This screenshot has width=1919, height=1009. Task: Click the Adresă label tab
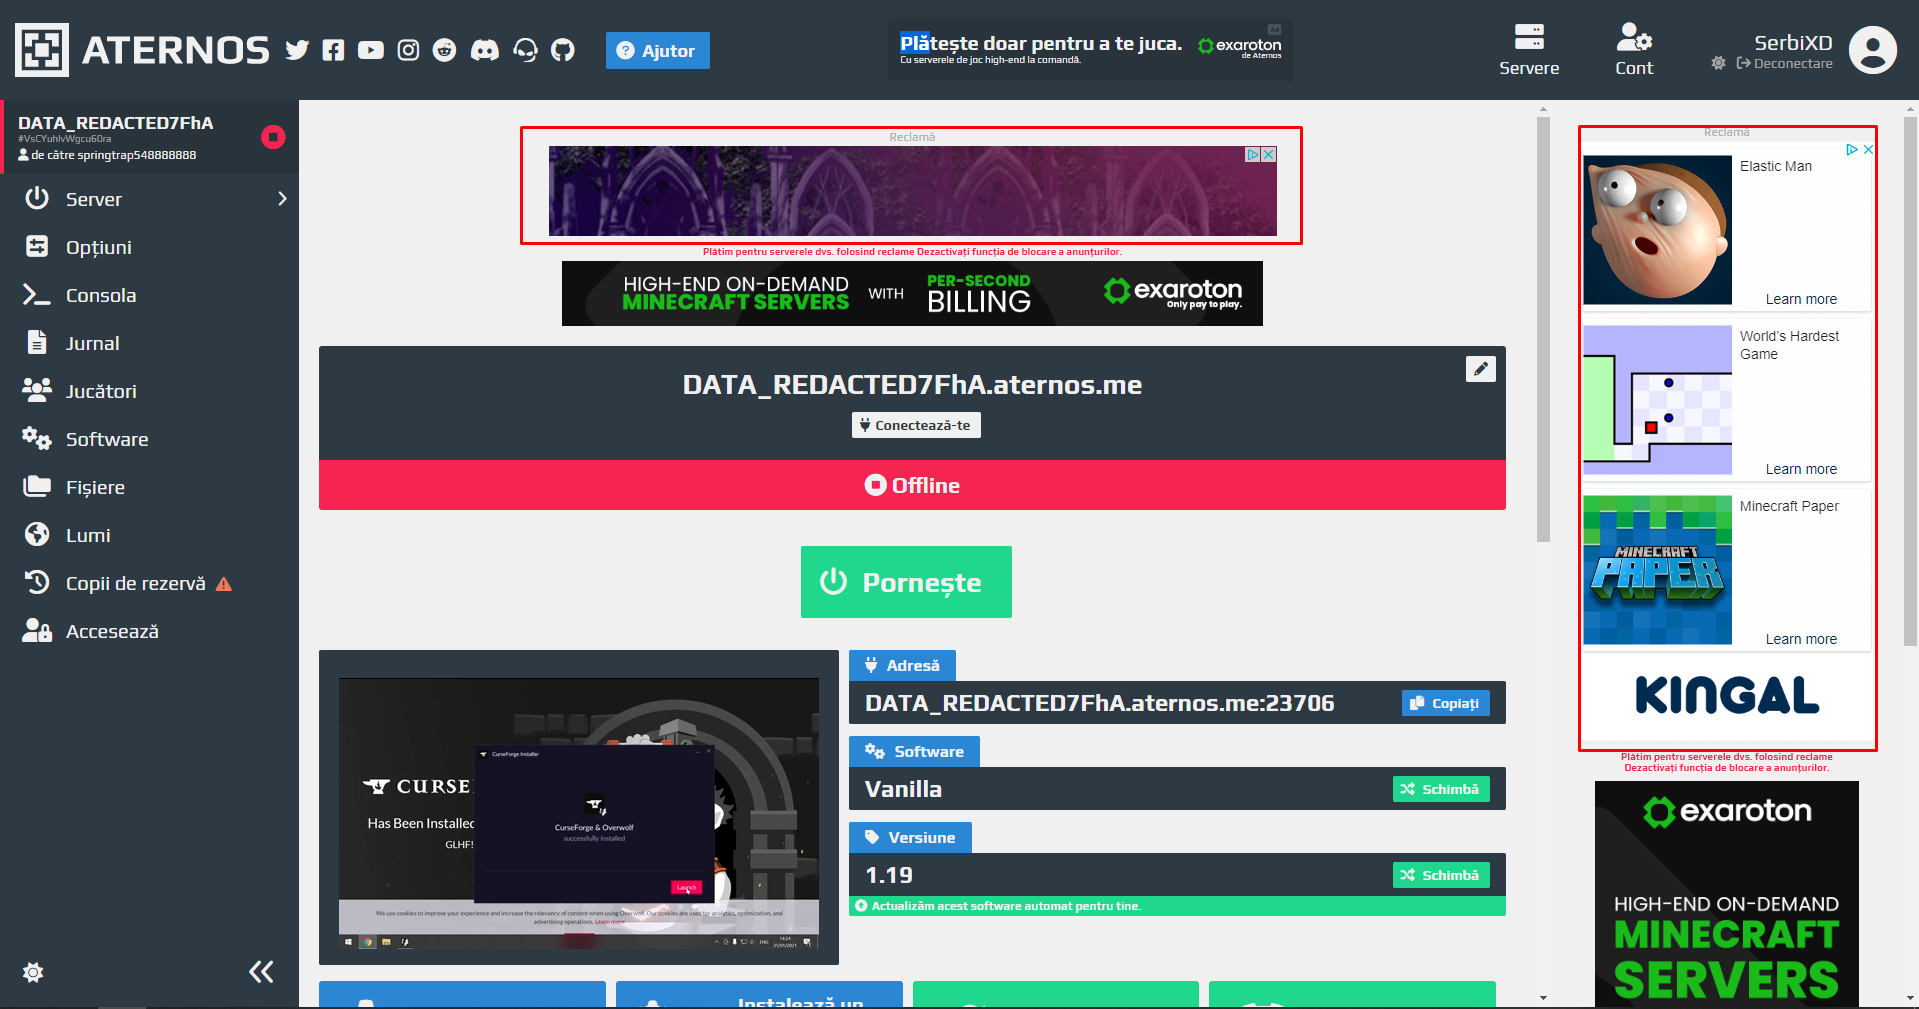pos(902,665)
